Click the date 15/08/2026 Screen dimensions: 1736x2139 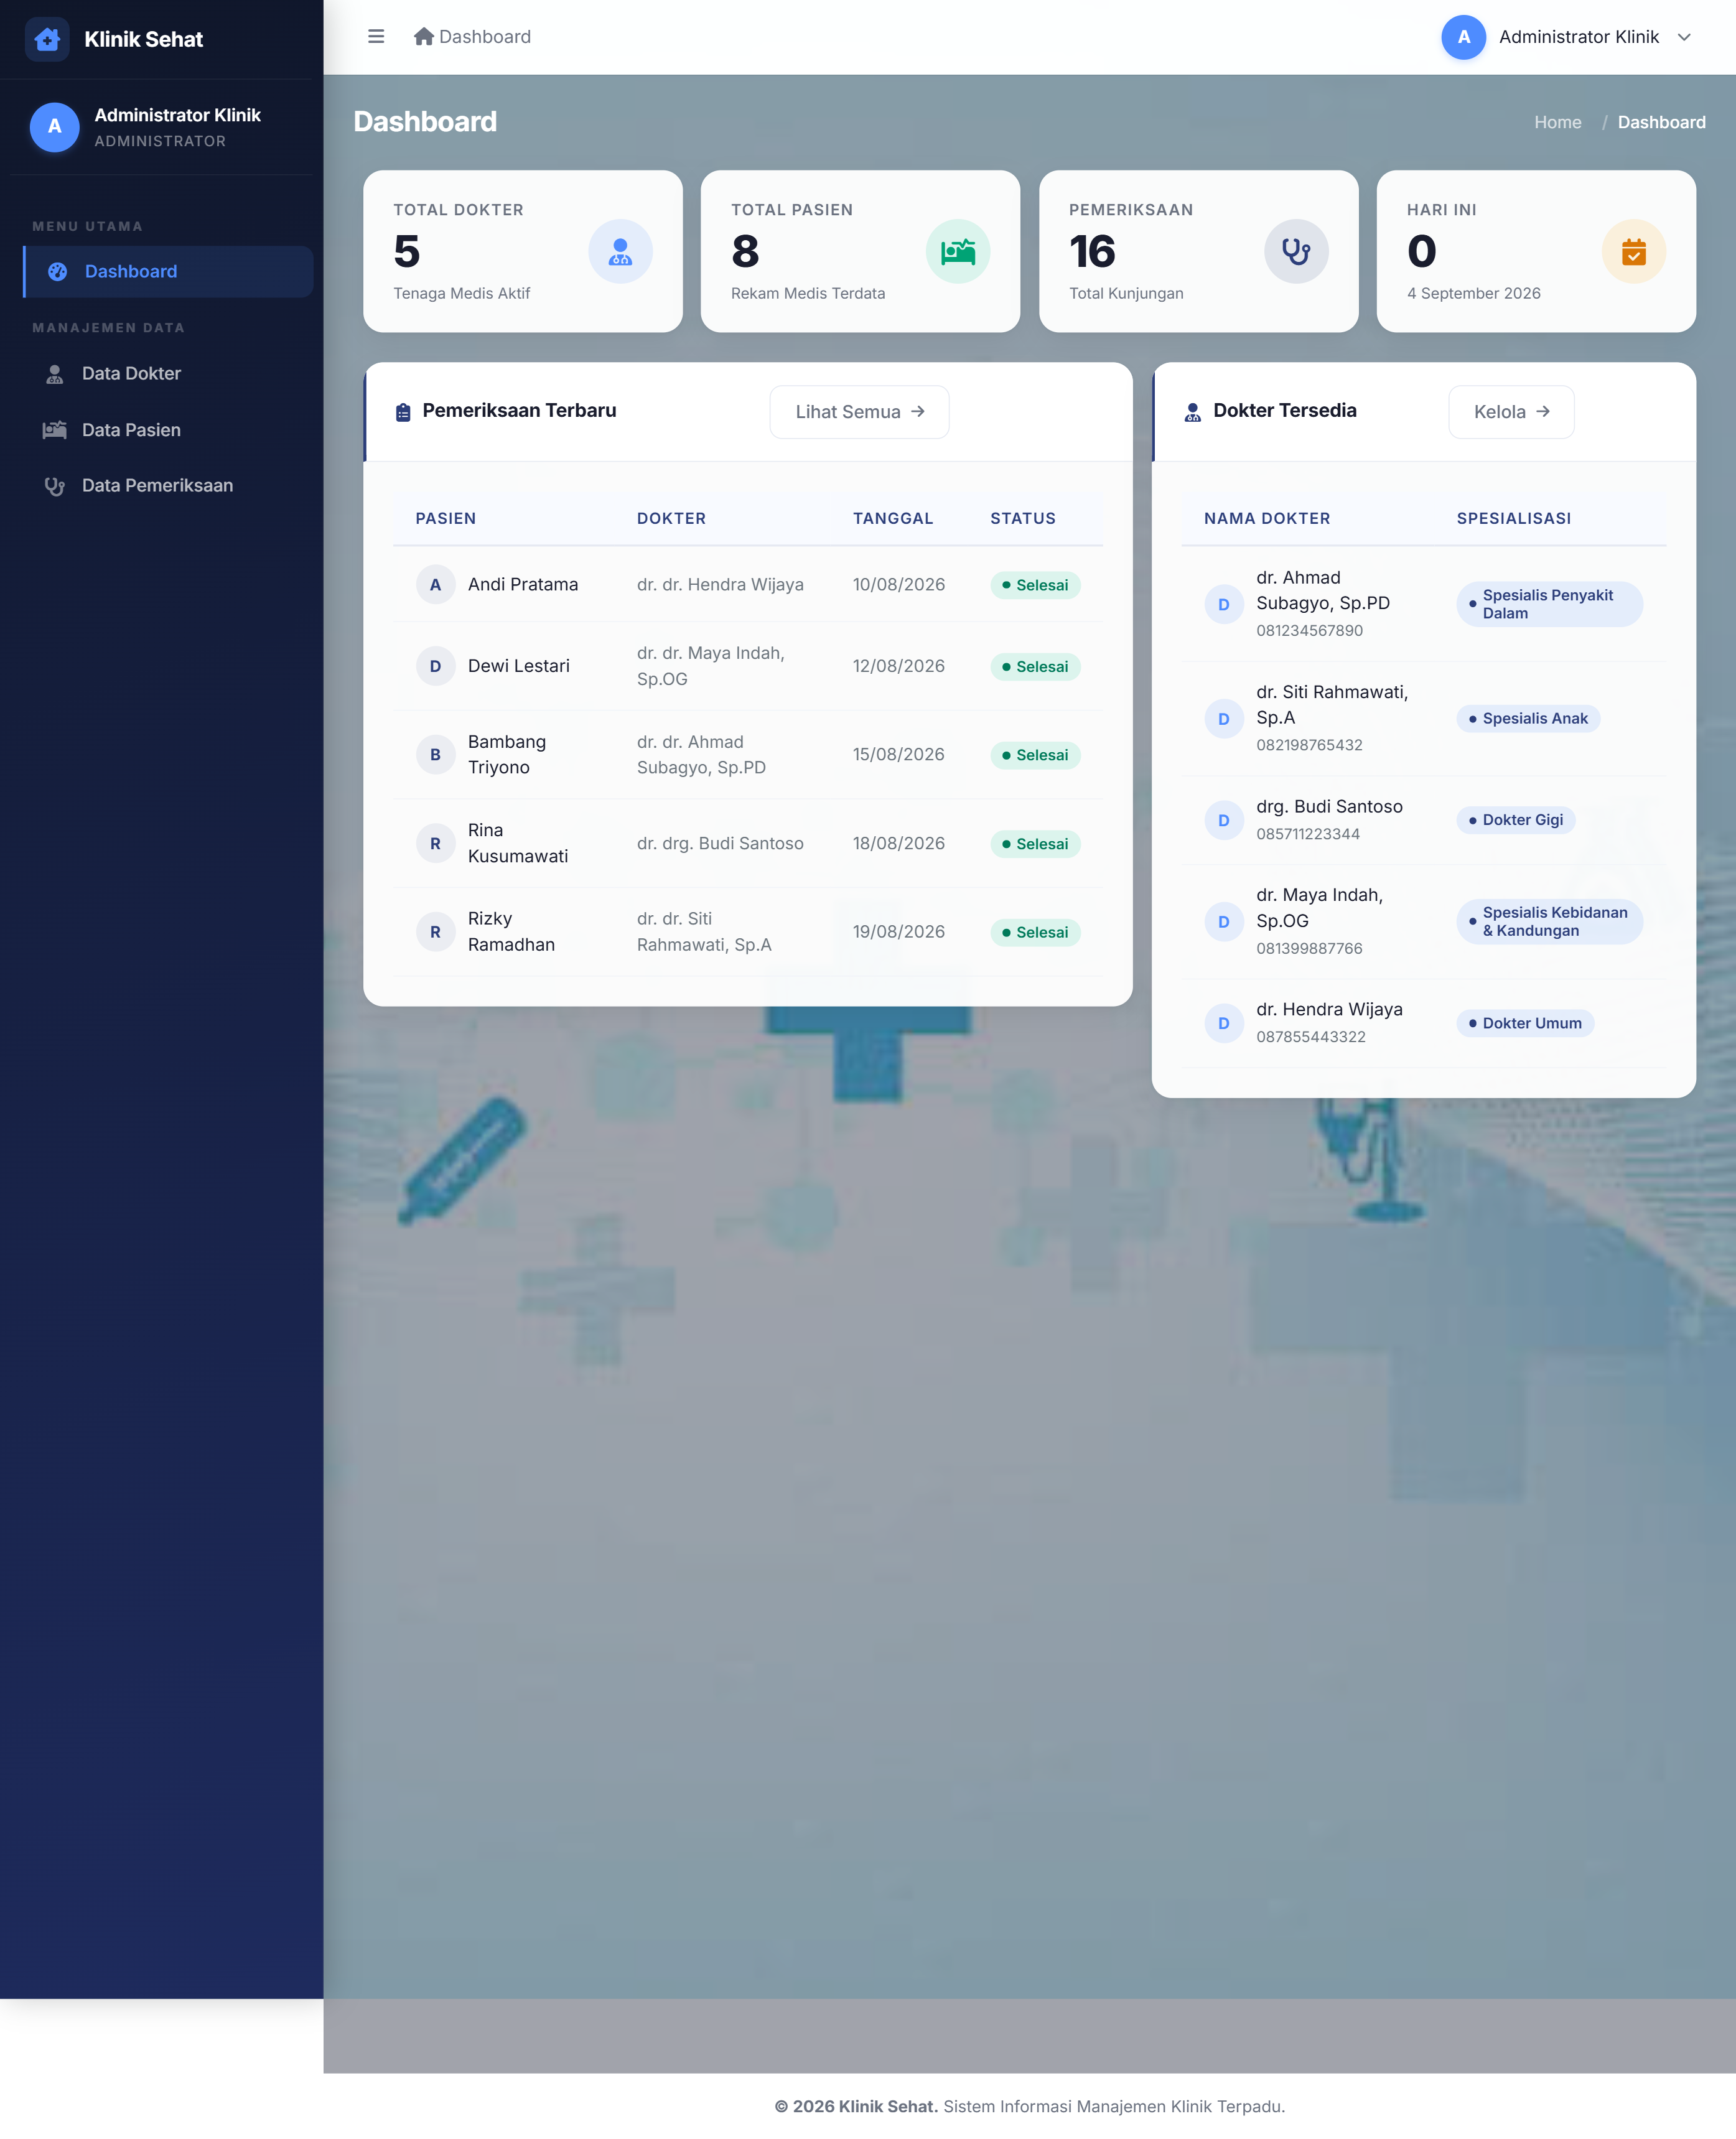898,755
